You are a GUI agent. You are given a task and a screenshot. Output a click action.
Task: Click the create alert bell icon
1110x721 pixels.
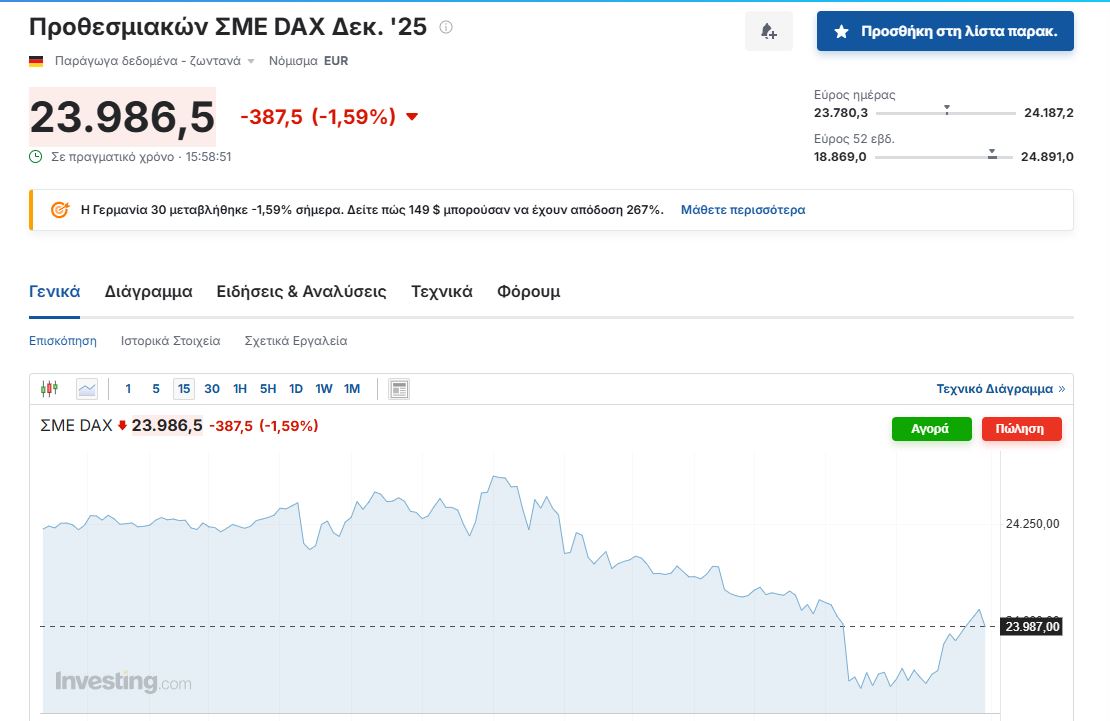pyautogui.click(x=768, y=32)
